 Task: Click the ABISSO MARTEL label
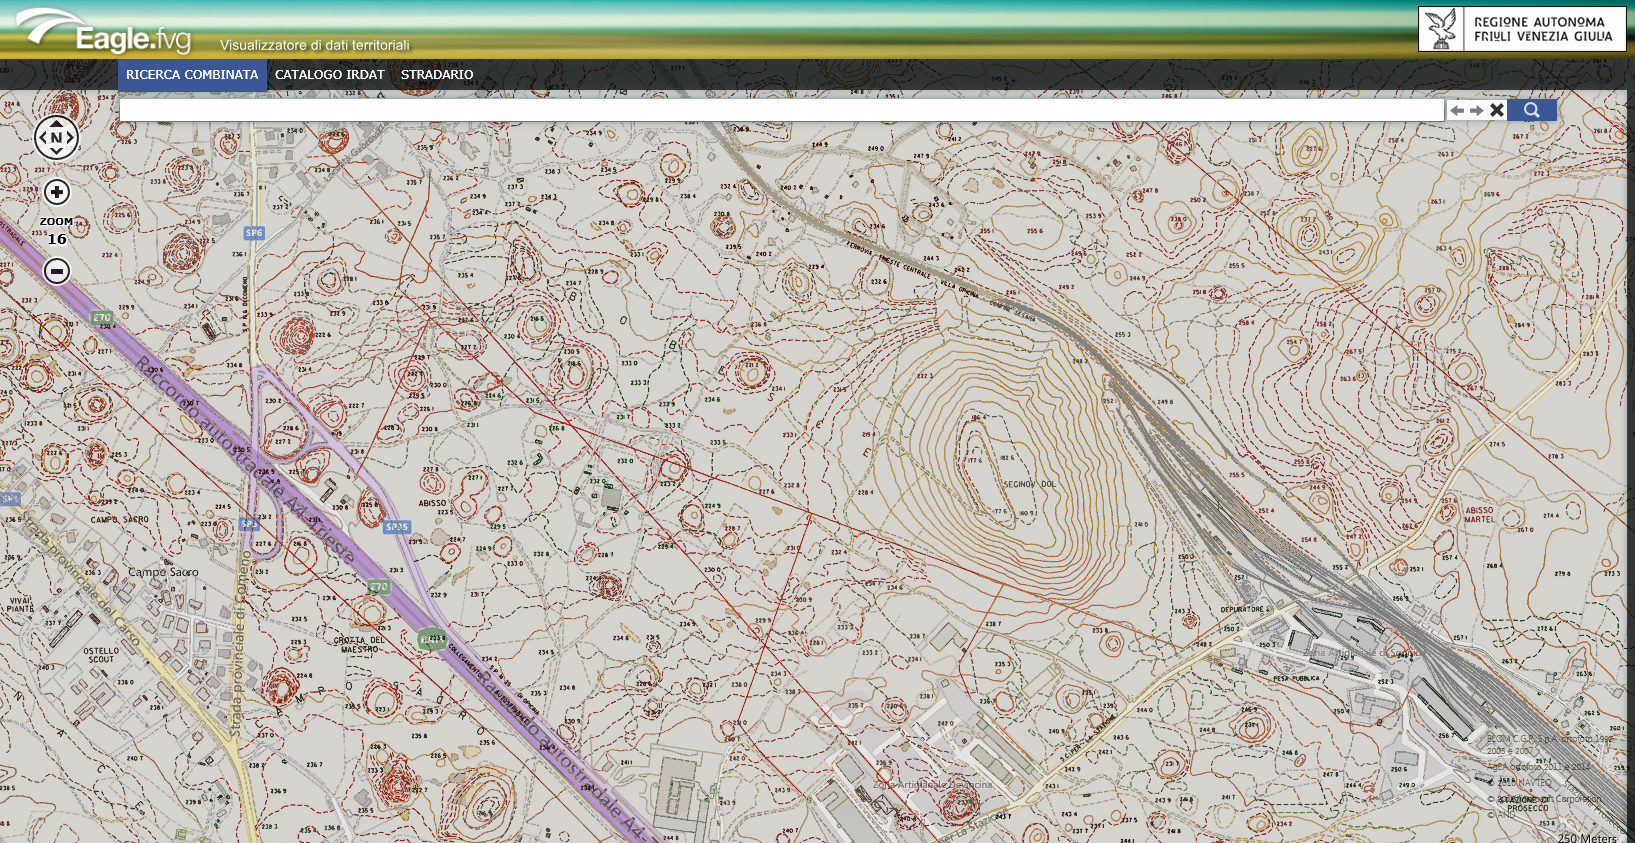pos(1480,515)
